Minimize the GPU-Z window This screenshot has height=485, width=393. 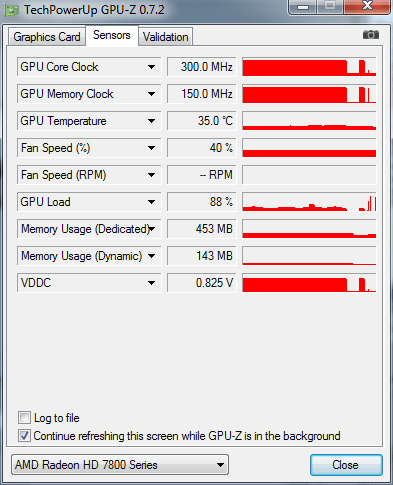[303, 7]
